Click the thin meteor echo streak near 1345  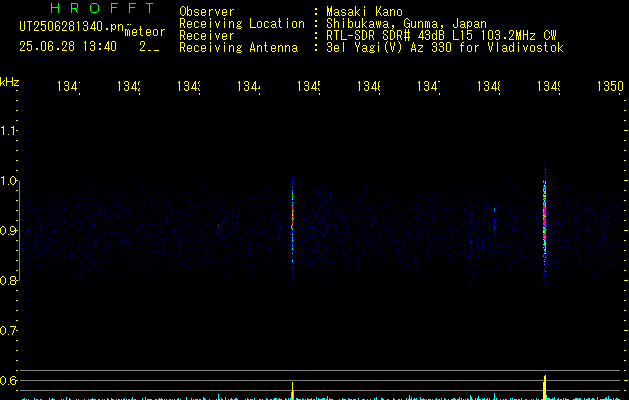[292, 227]
